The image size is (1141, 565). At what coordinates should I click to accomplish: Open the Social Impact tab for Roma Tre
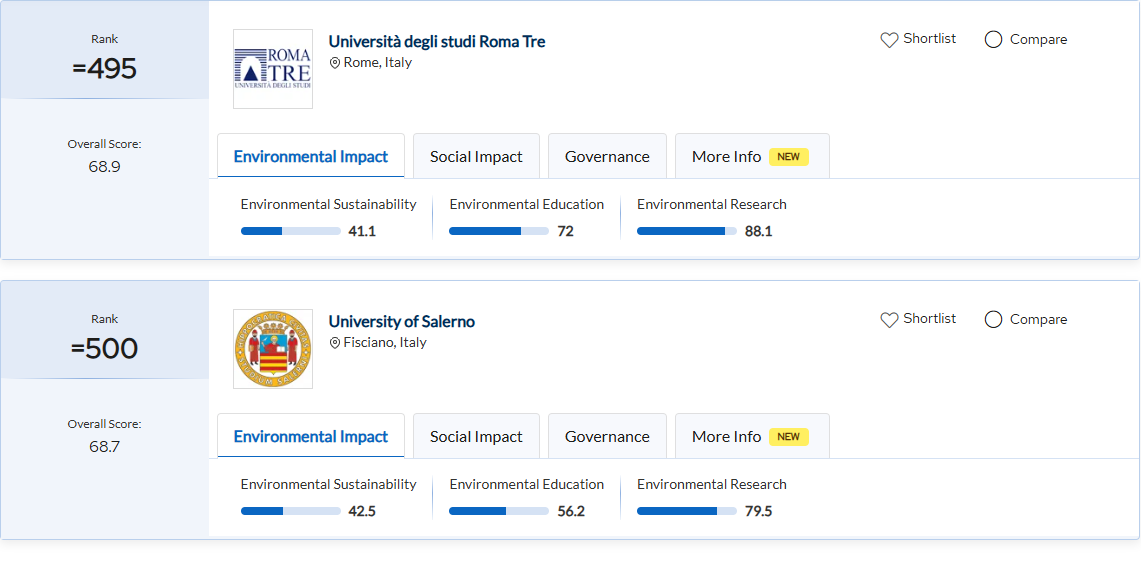coord(476,157)
